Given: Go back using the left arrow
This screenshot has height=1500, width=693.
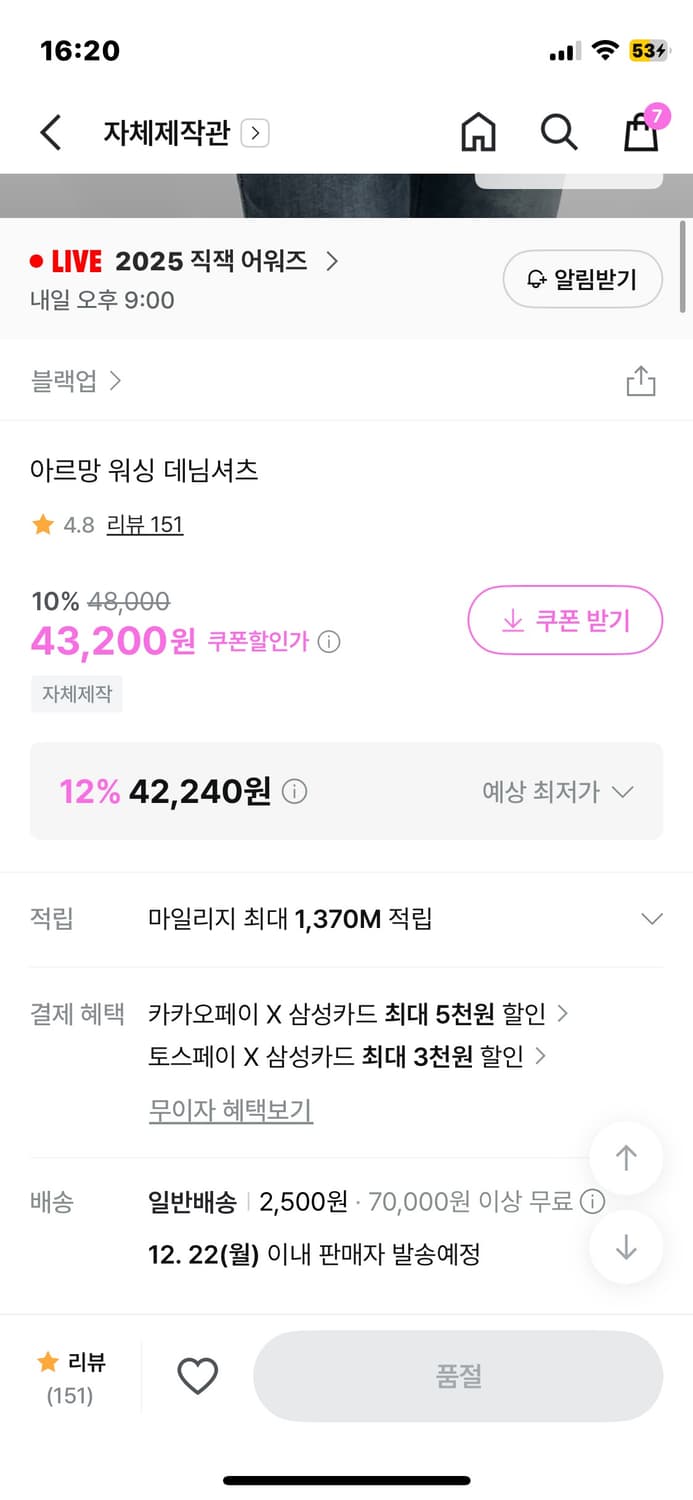Looking at the screenshot, I should [x=50, y=131].
